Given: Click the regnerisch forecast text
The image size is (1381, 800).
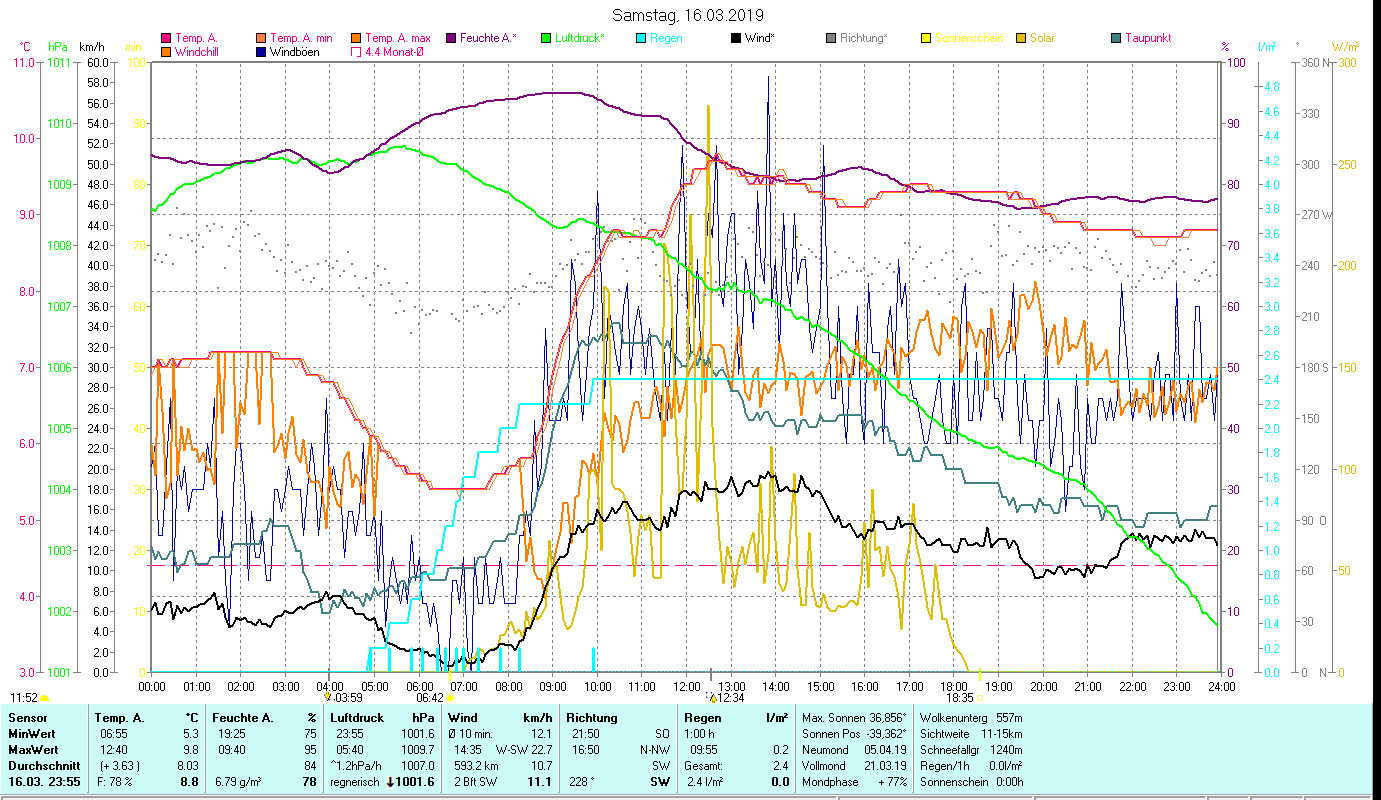Looking at the screenshot, I should coord(356,782).
